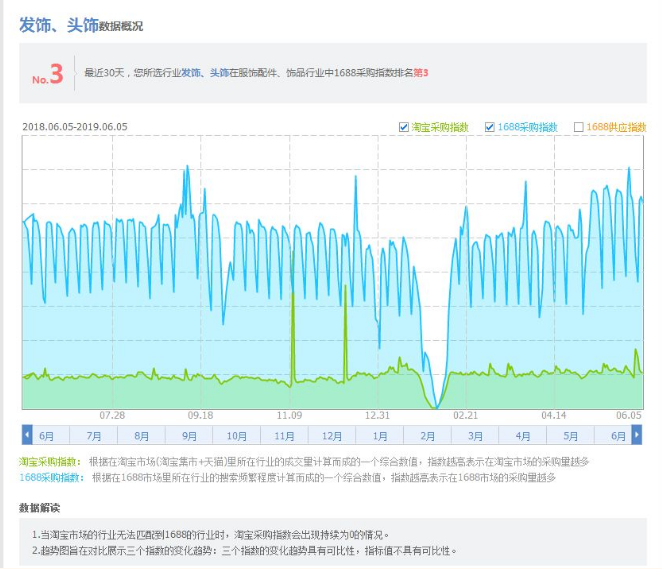Uncheck the 1688采购指数 checkbox
The width and height of the screenshot is (662, 569).
[x=490, y=127]
